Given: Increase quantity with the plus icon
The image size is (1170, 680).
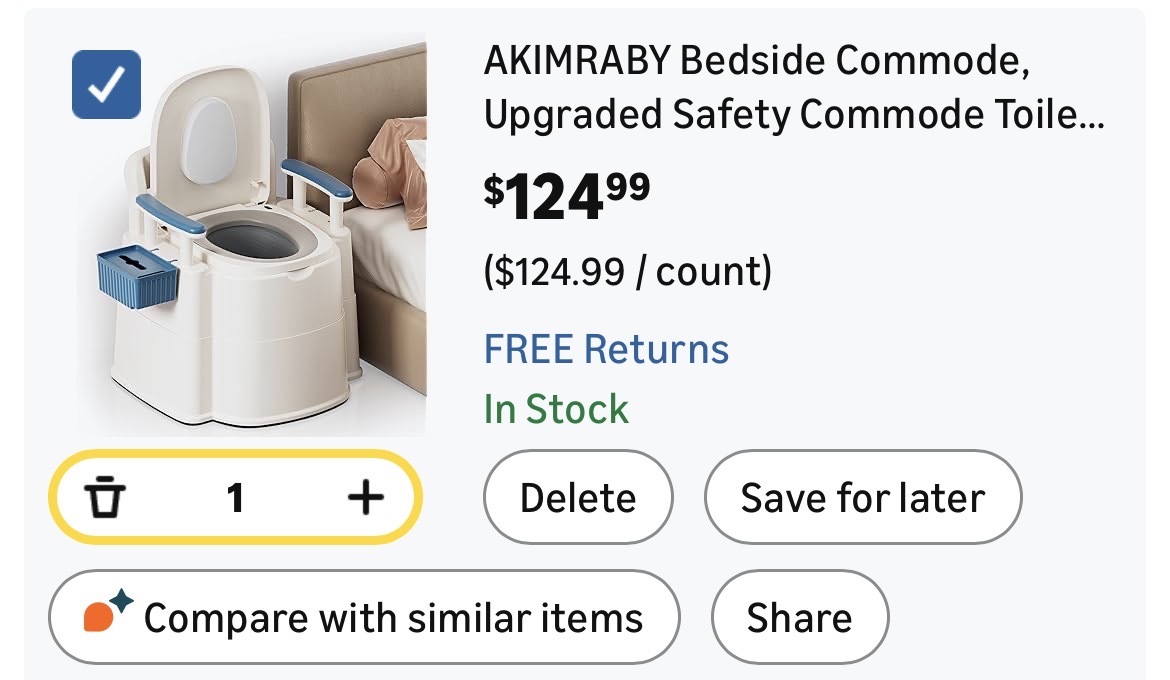Looking at the screenshot, I should 366,497.
